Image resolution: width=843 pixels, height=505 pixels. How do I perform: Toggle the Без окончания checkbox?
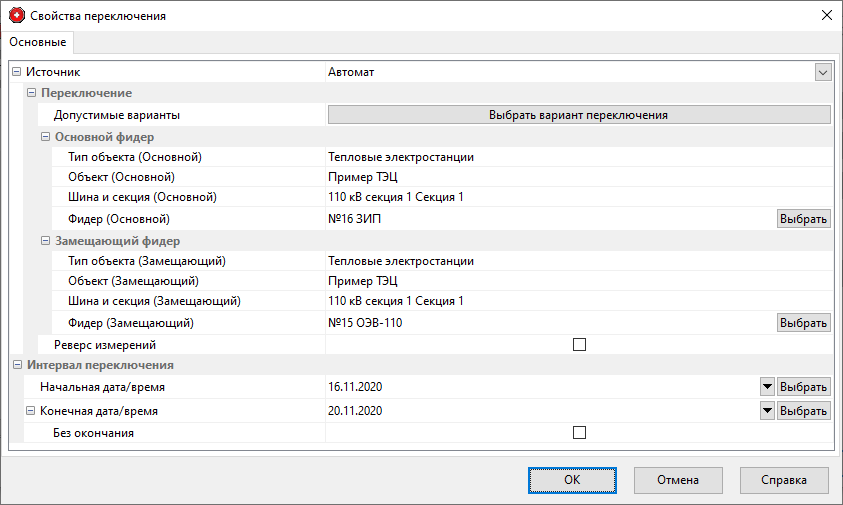click(579, 433)
